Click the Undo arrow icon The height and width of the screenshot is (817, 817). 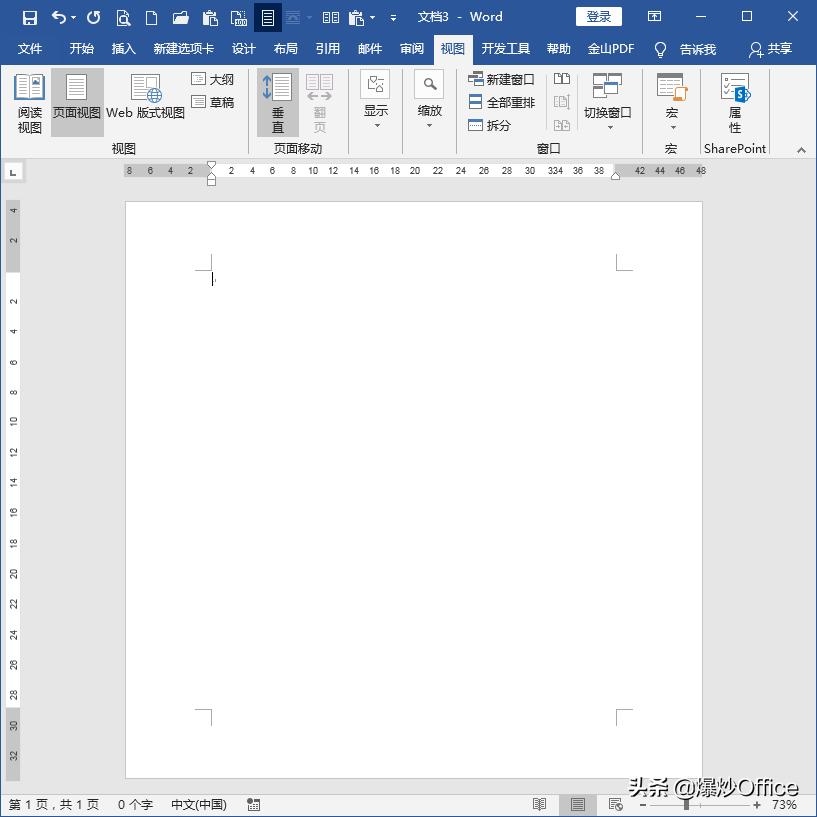click(58, 18)
